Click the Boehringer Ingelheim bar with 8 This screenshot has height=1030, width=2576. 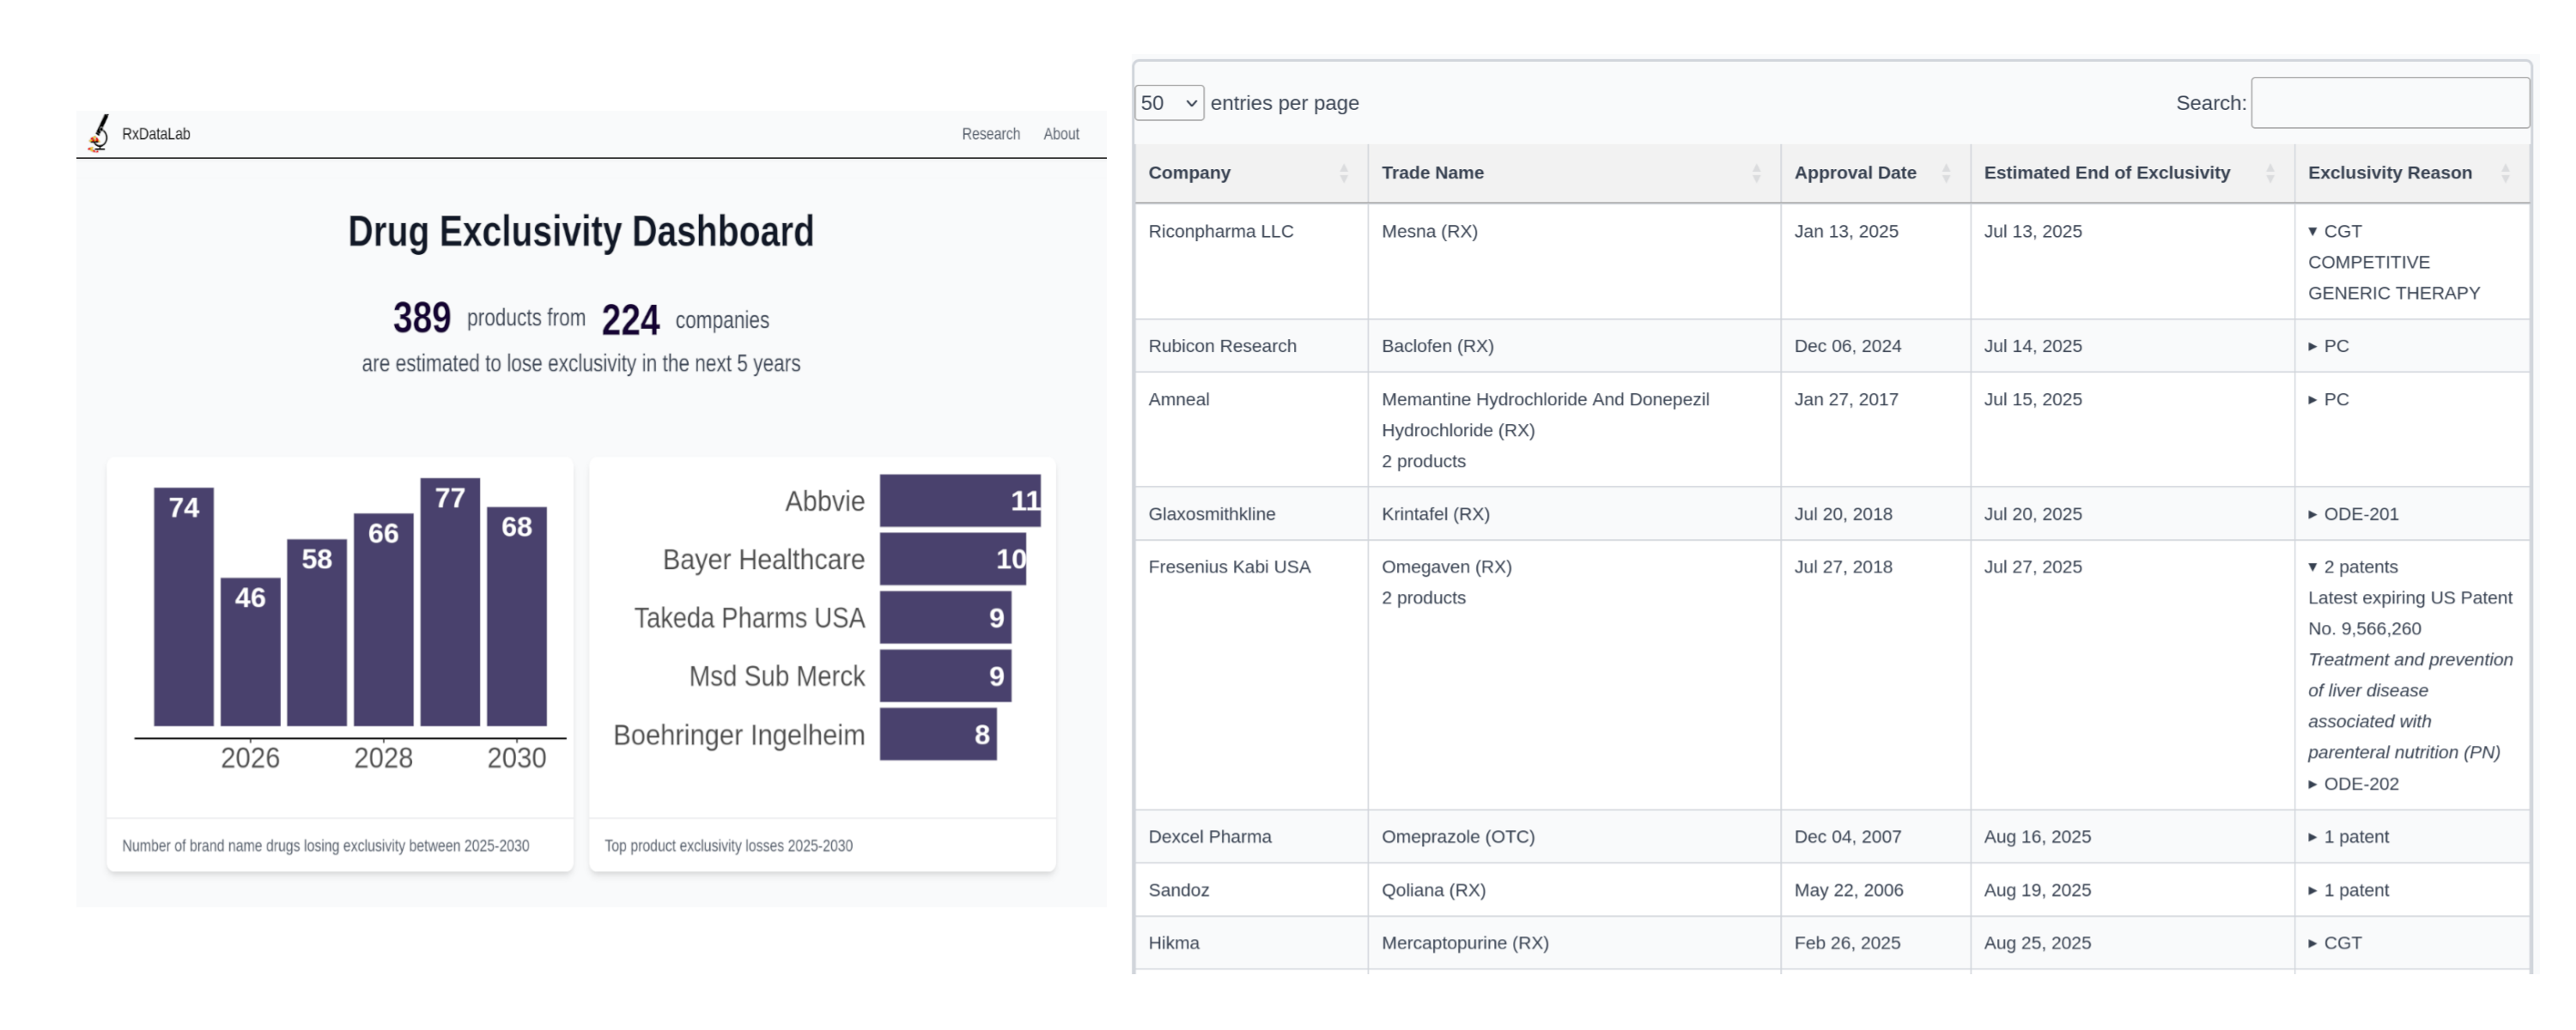(x=938, y=735)
